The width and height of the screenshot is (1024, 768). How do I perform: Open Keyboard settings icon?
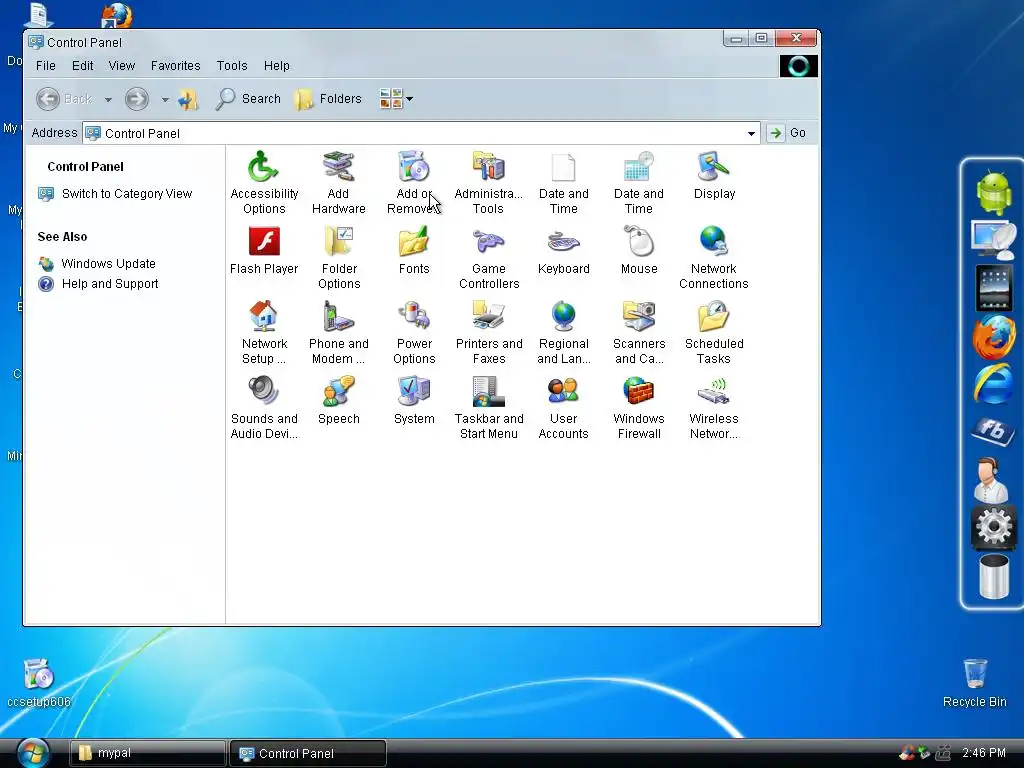pos(564,242)
